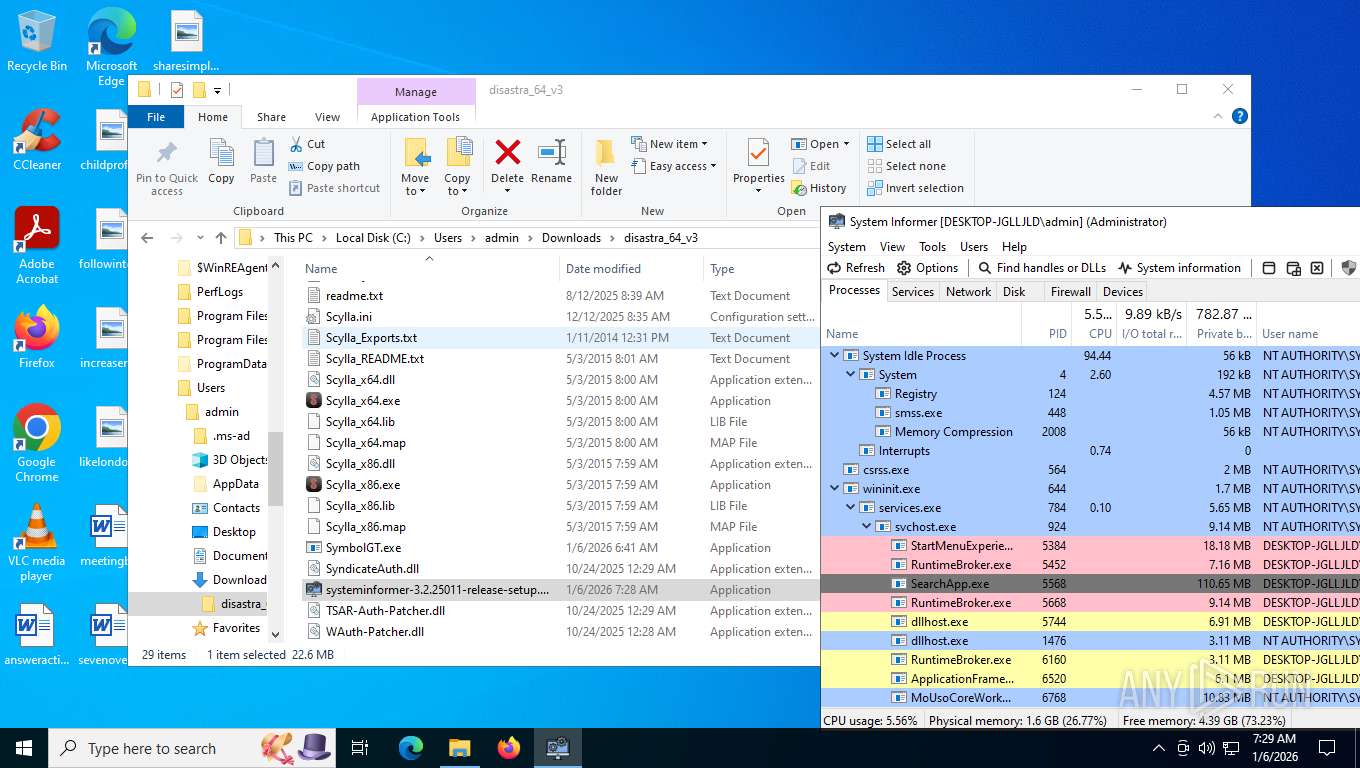The image size is (1360, 768).
Task: Open the Network tab in System Informer
Action: tap(968, 292)
